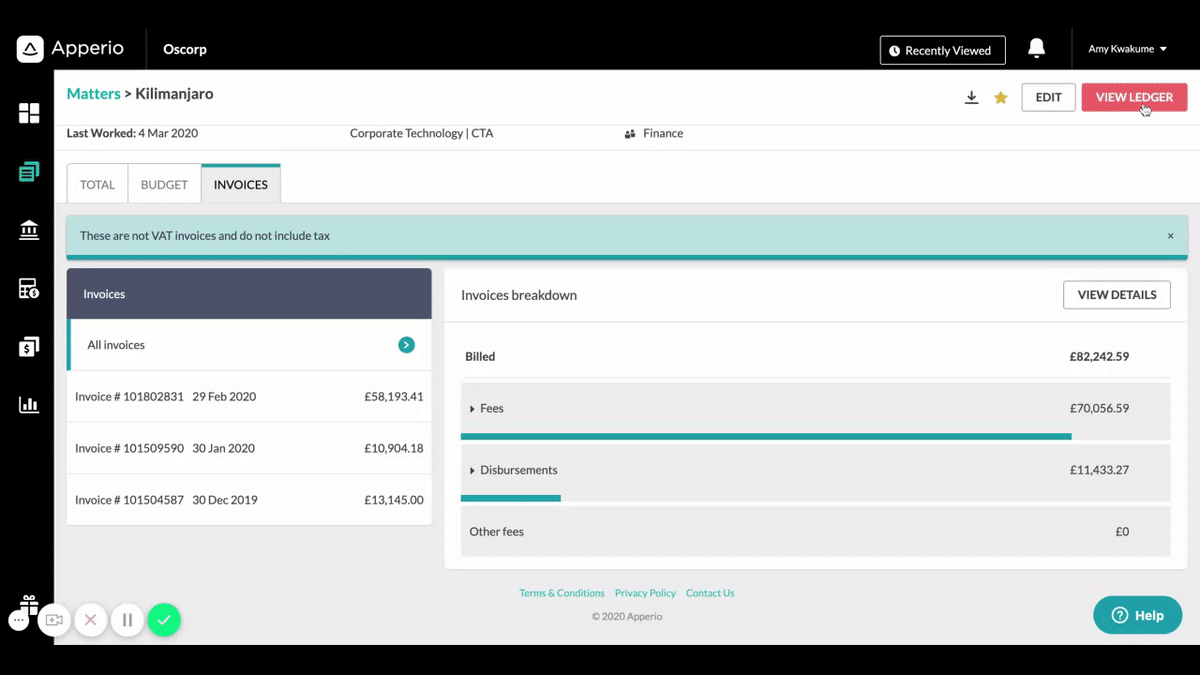
Task: Switch to the BUDGET tab
Action: (x=164, y=184)
